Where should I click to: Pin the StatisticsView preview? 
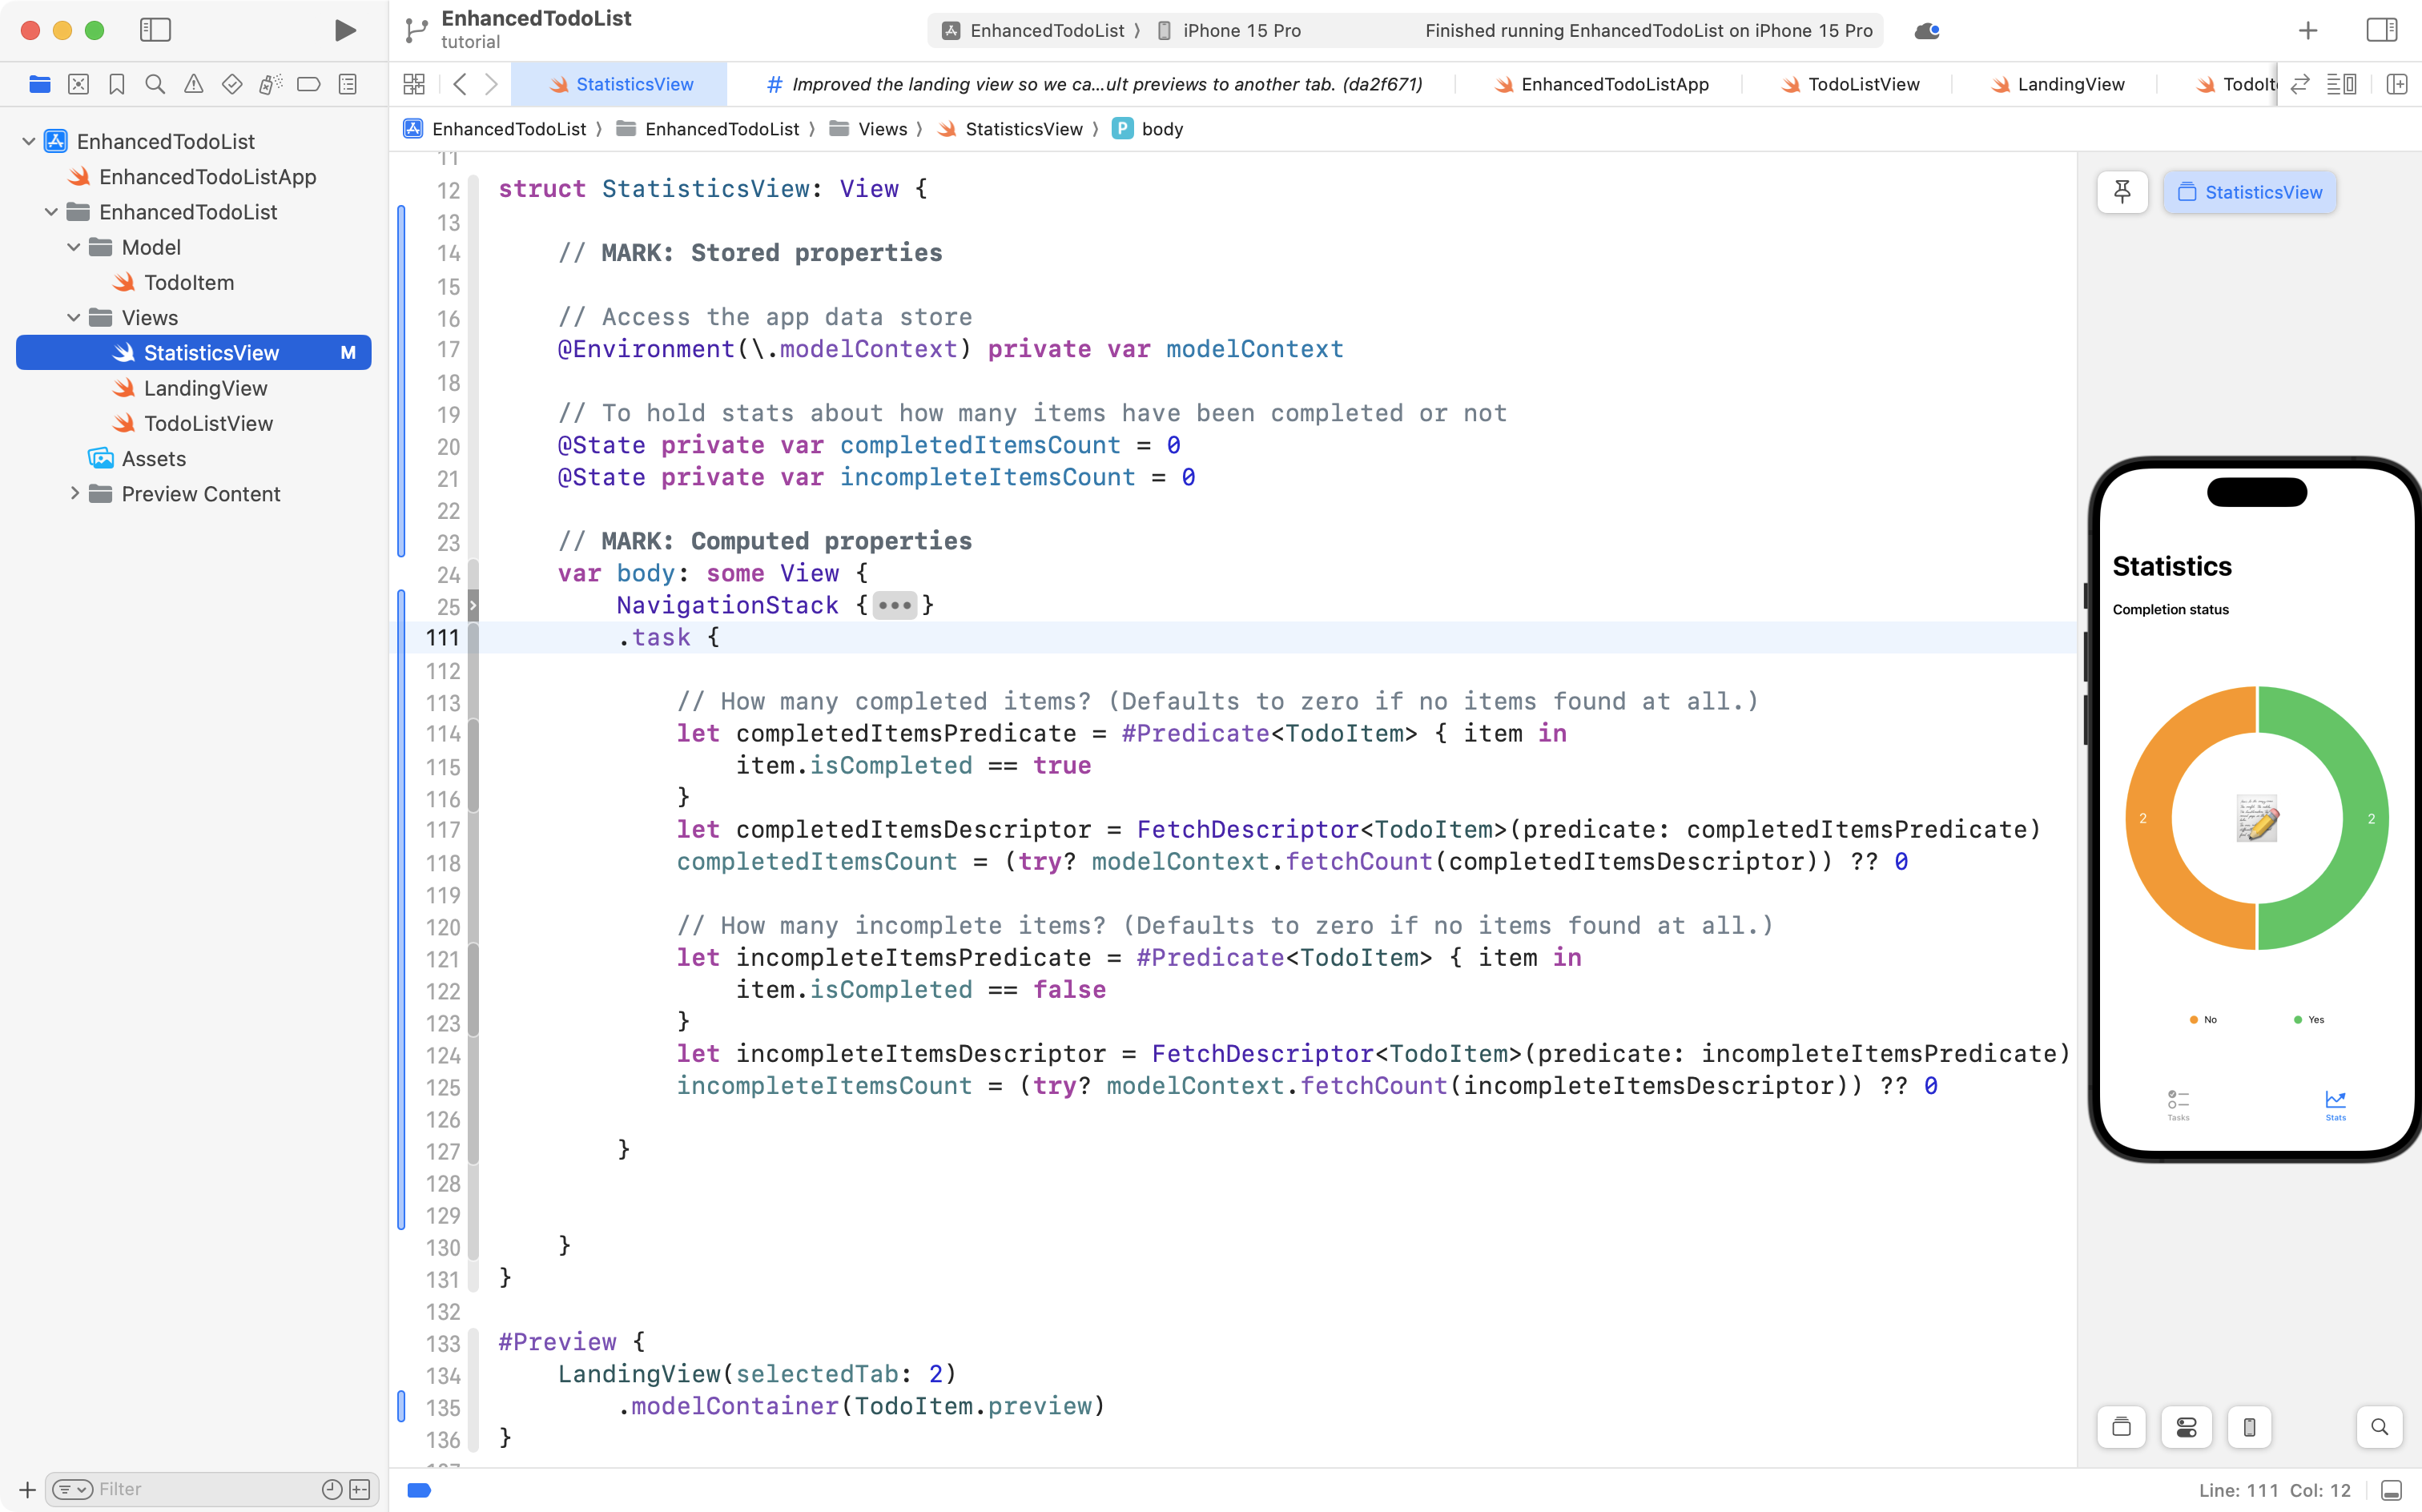(2122, 192)
